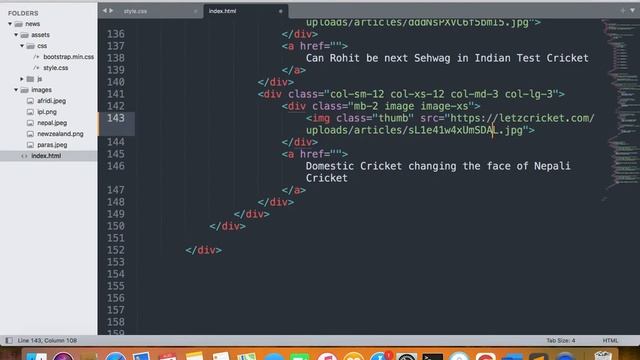
Task: Click class value 'mb-2 image image-xs'
Action: tap(411, 107)
